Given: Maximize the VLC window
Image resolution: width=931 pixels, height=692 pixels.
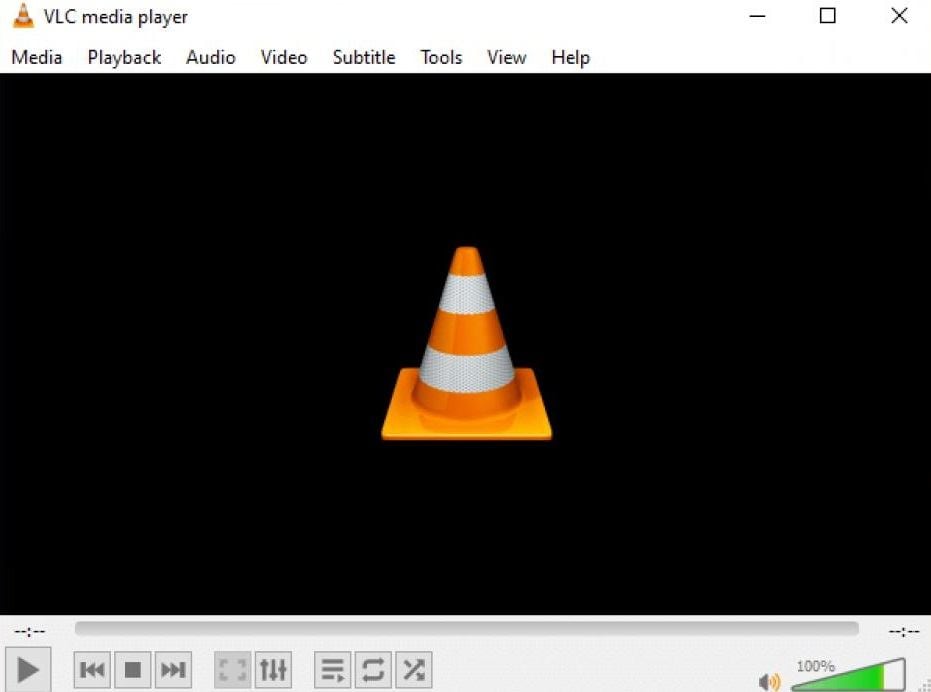Looking at the screenshot, I should coord(828,16).
